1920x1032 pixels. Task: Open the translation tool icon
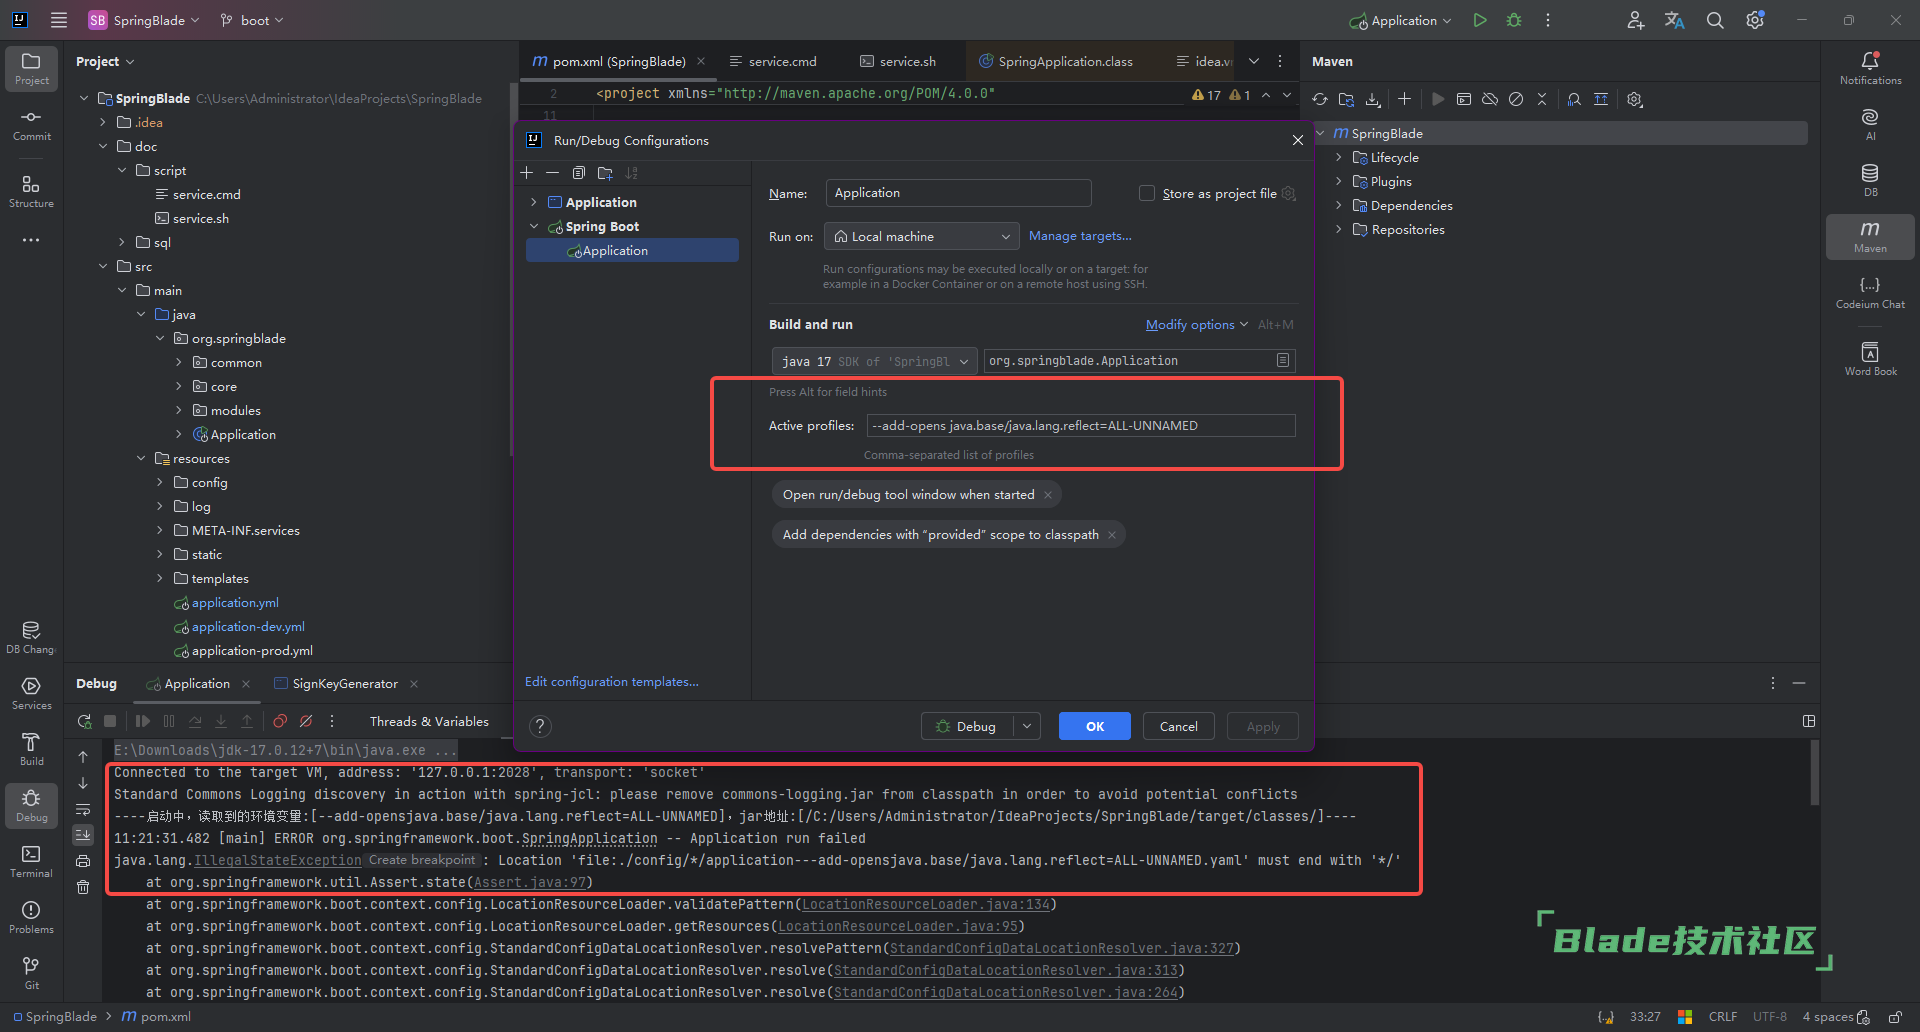click(1675, 20)
